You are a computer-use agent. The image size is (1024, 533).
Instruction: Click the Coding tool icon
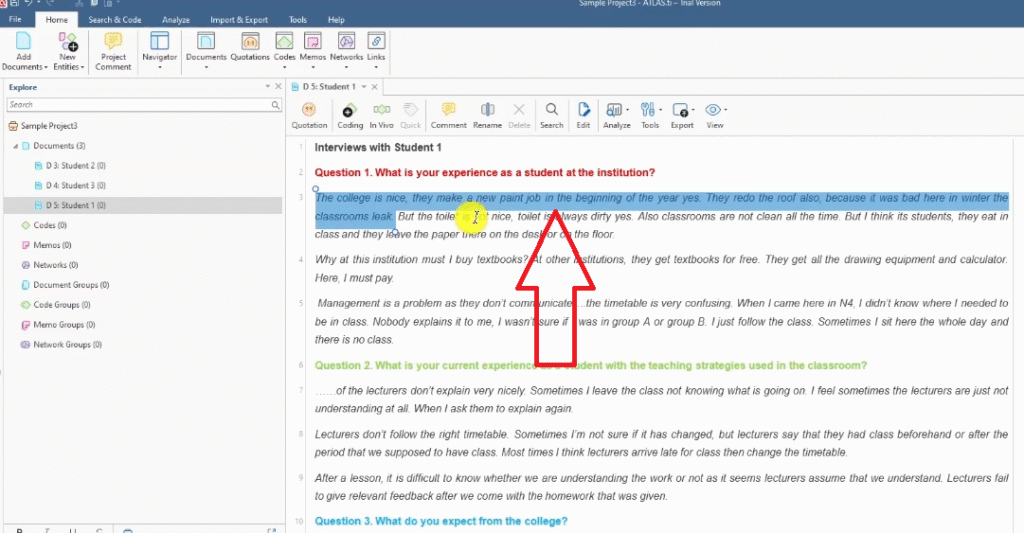coord(349,115)
